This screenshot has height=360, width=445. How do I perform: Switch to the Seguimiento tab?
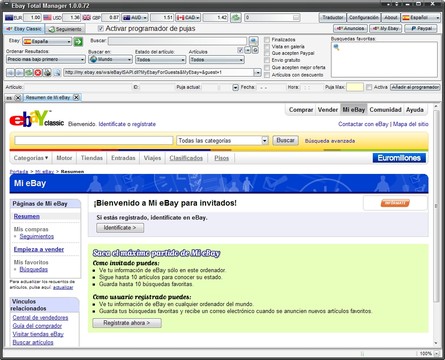(65, 29)
